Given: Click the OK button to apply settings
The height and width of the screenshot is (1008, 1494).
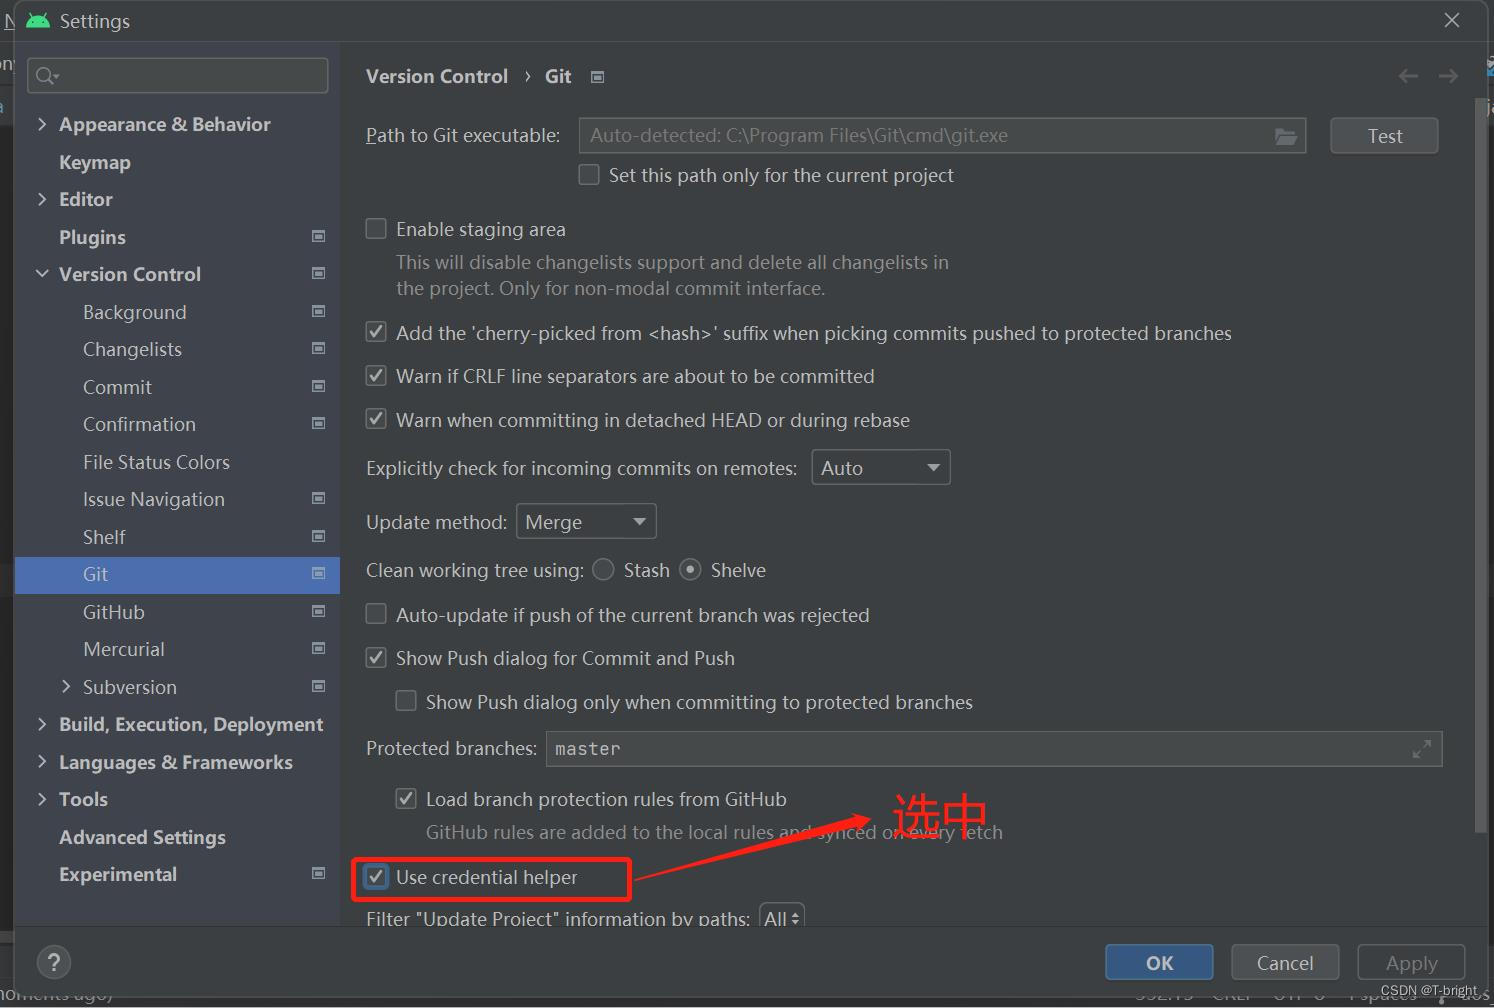Looking at the screenshot, I should coord(1158,962).
